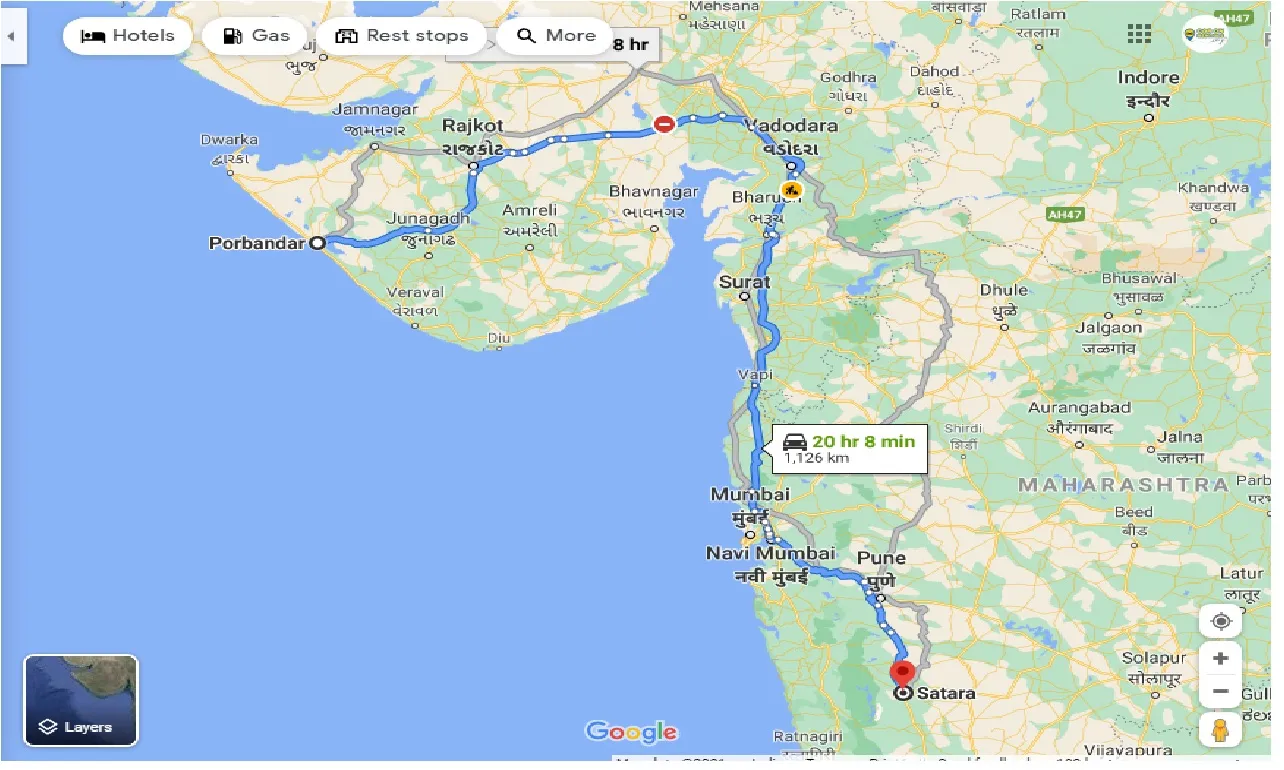Search for Hotels along route
The height and width of the screenshot is (770, 1284).
coord(127,36)
